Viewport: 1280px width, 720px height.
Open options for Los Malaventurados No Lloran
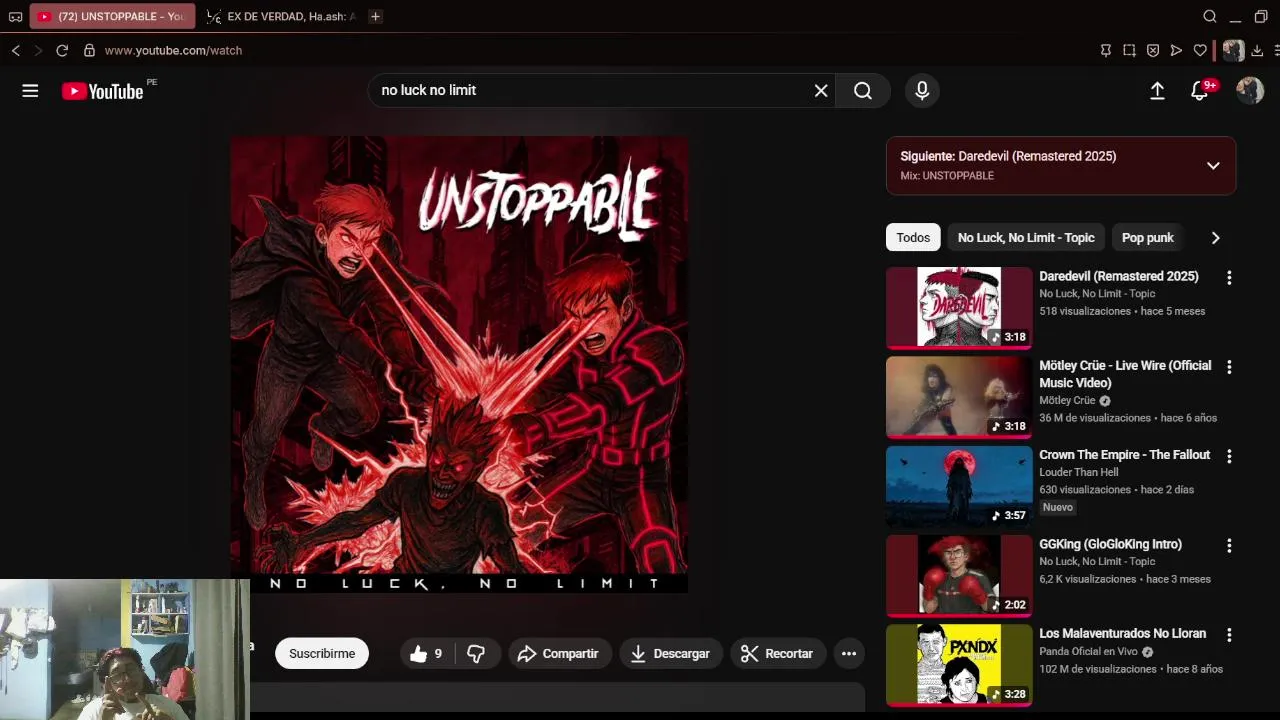pyautogui.click(x=1229, y=635)
